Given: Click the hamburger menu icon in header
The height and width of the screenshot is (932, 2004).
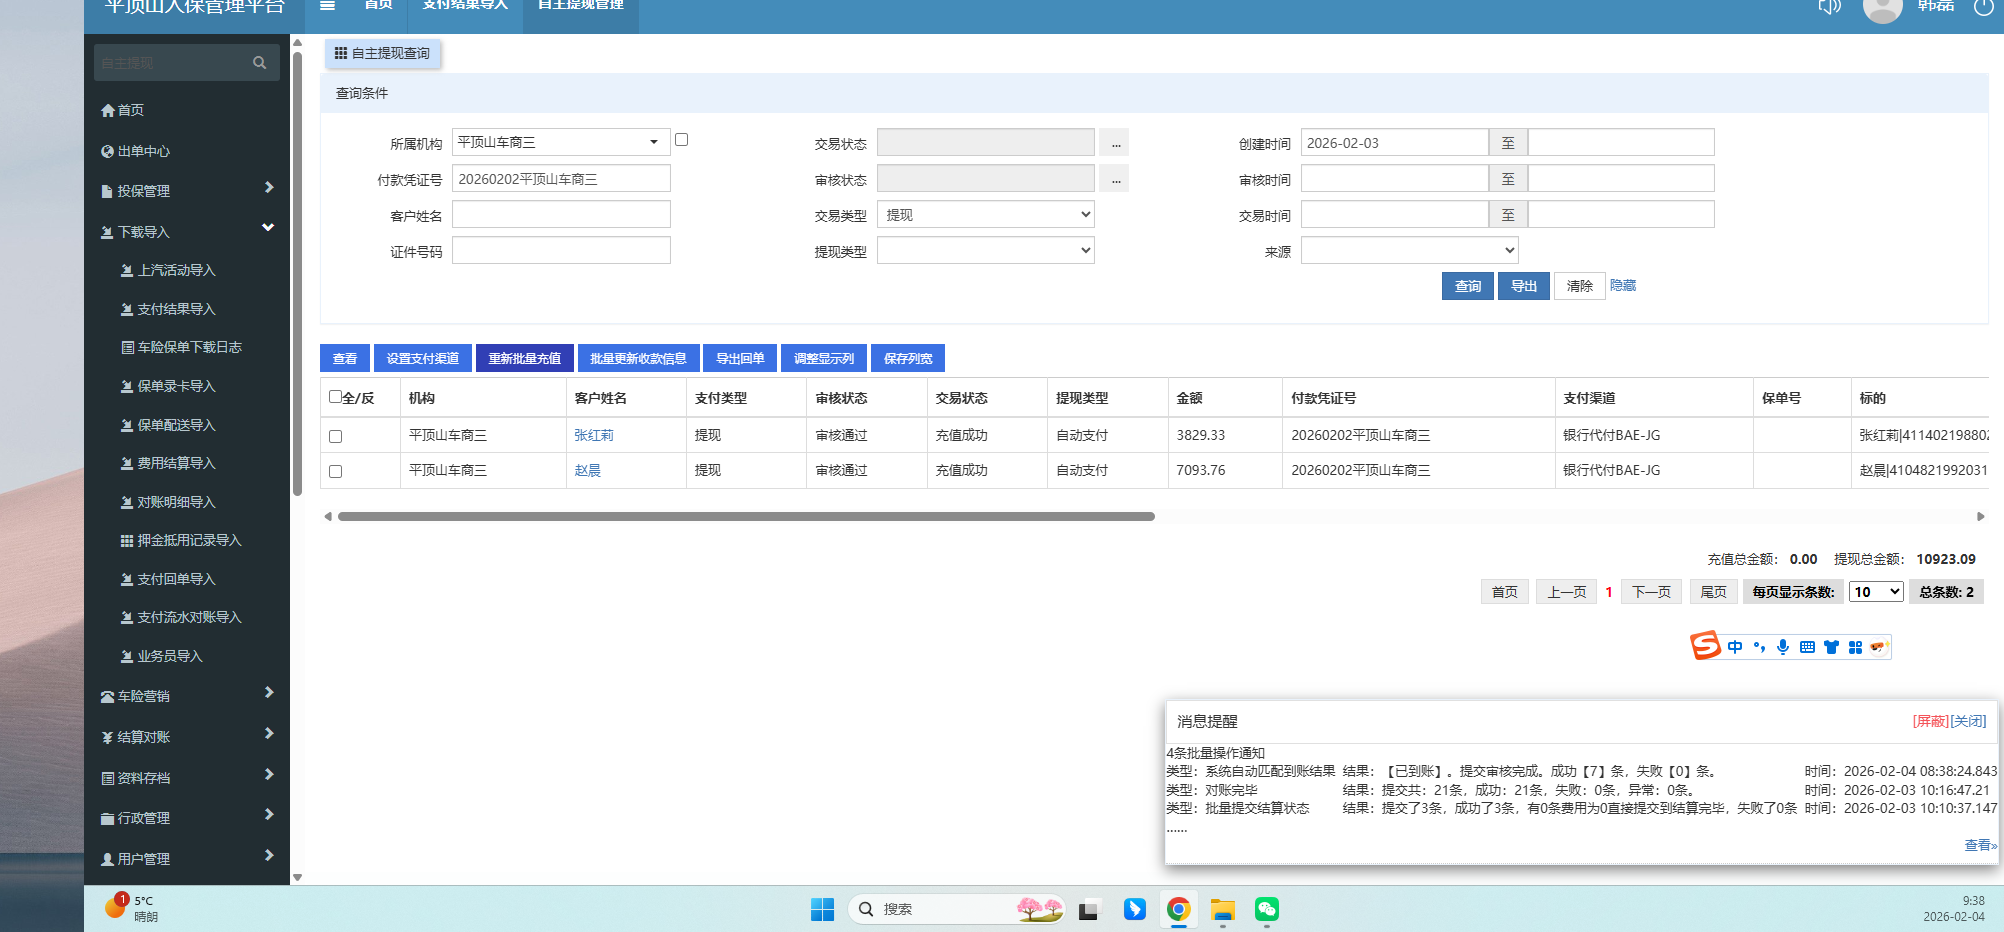Looking at the screenshot, I should pos(327,6).
